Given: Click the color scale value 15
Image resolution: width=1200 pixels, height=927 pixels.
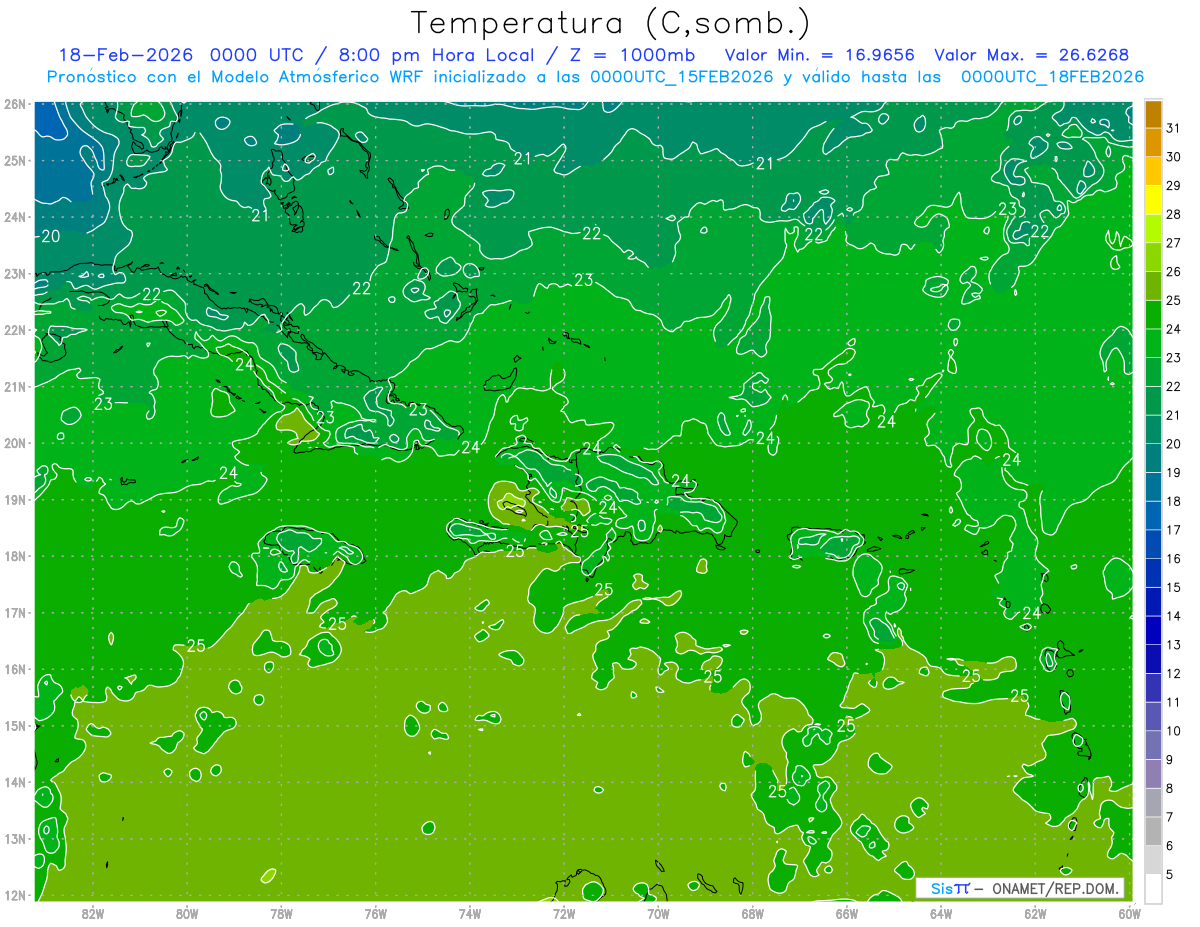Looking at the screenshot, I should click(1174, 587).
